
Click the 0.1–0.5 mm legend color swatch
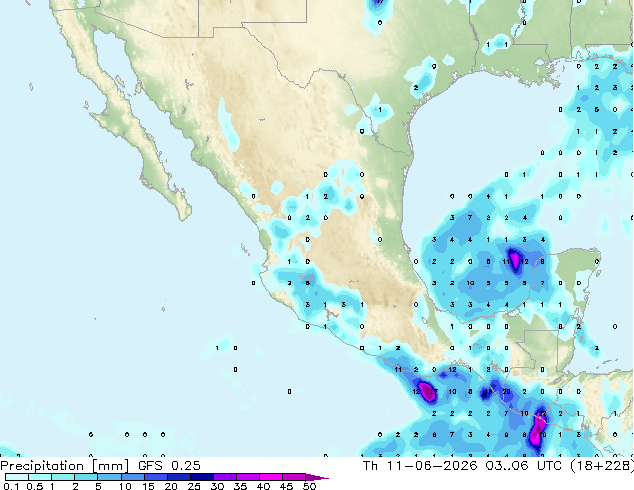click(x=17, y=477)
